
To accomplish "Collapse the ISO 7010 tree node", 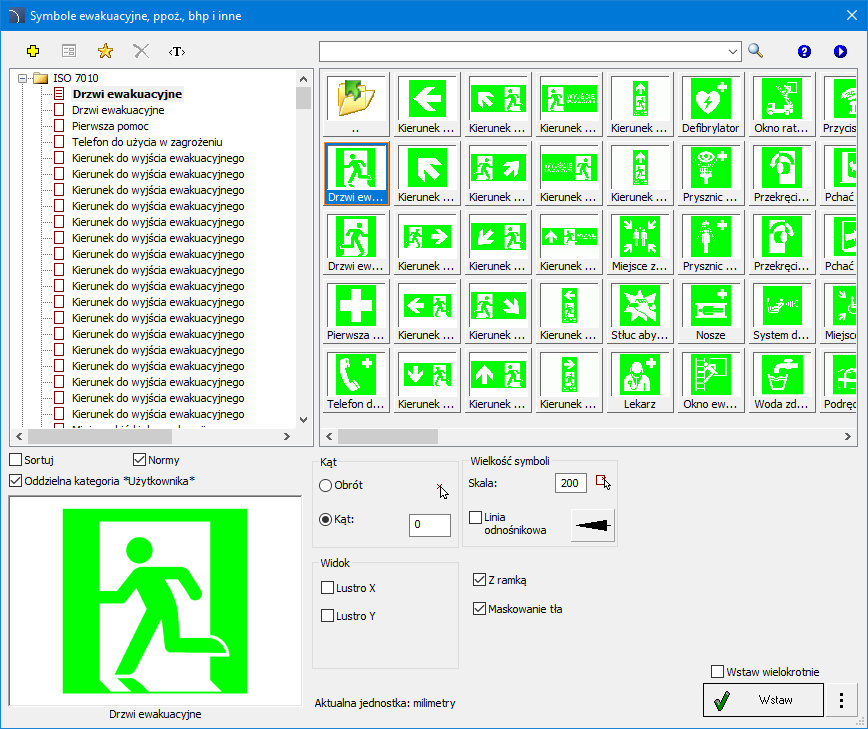I will click(x=21, y=78).
